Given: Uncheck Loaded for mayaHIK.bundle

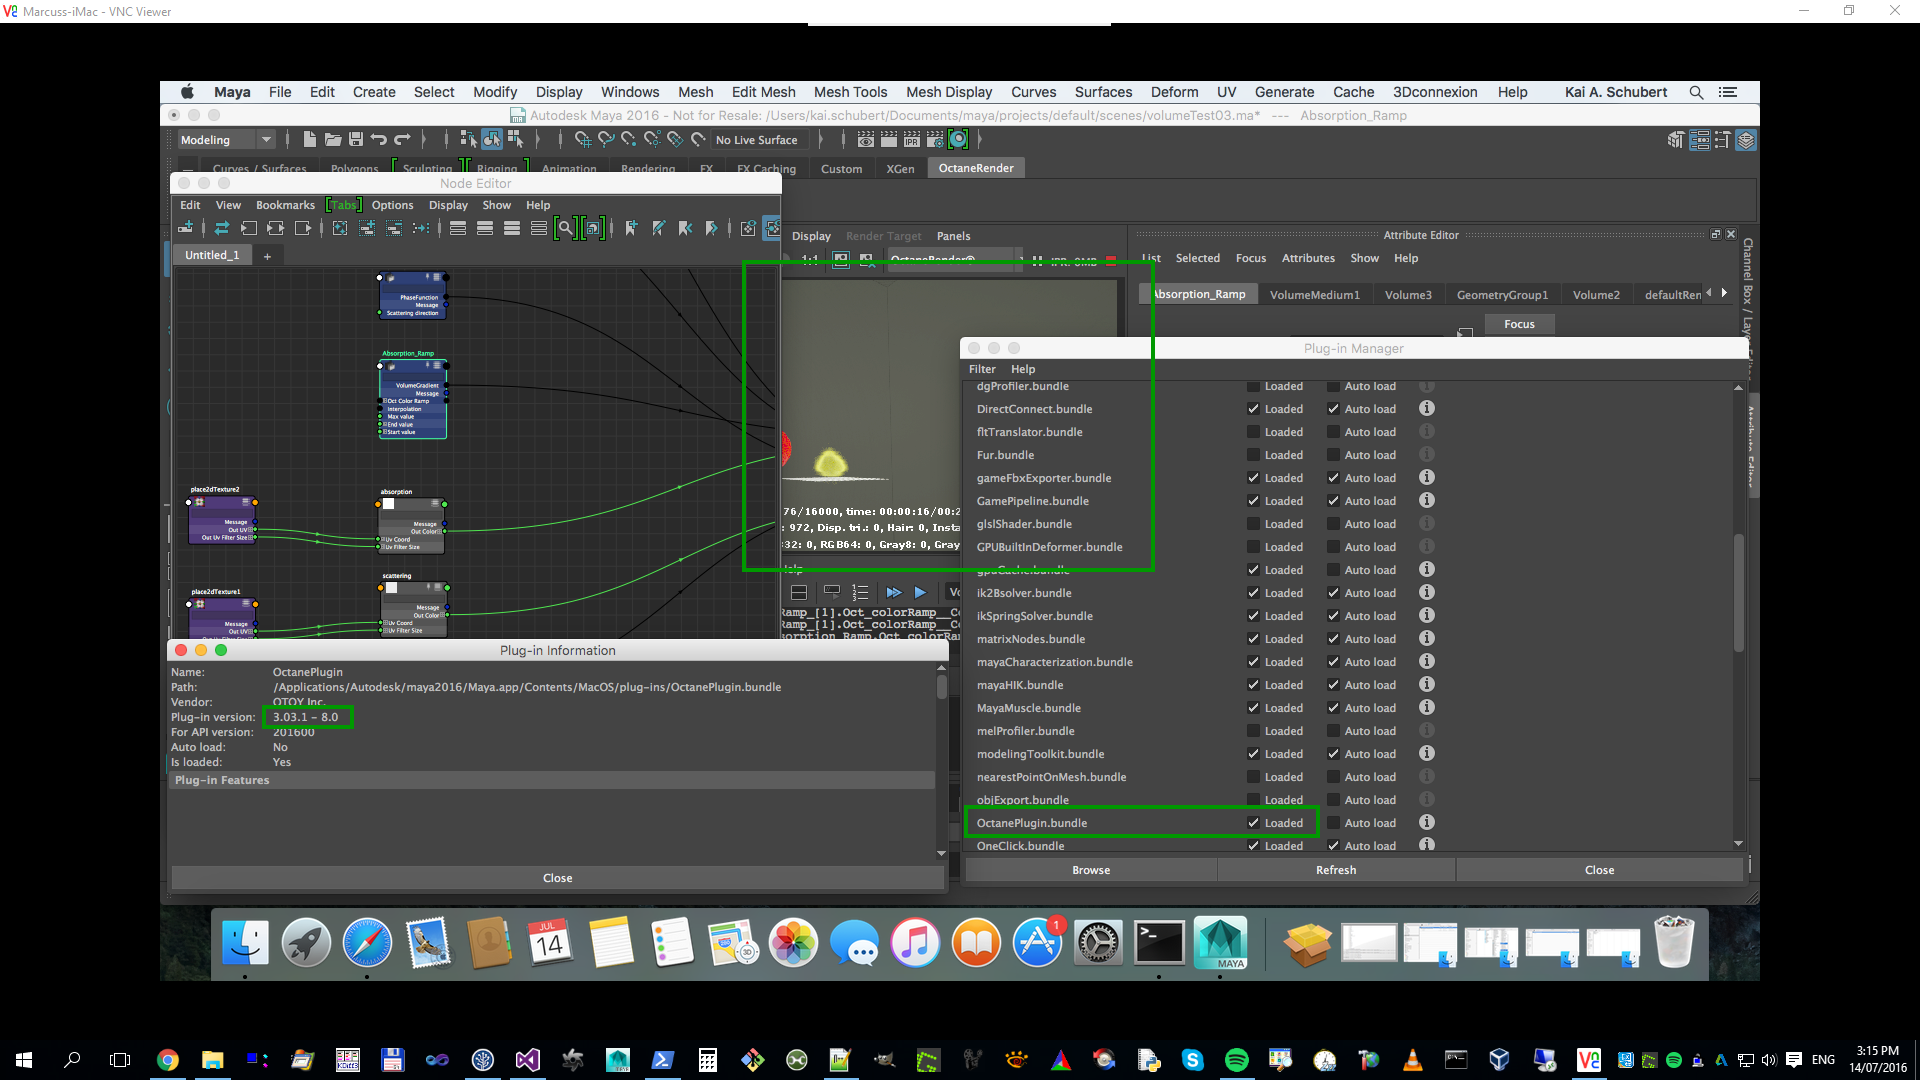Looking at the screenshot, I should point(1253,685).
